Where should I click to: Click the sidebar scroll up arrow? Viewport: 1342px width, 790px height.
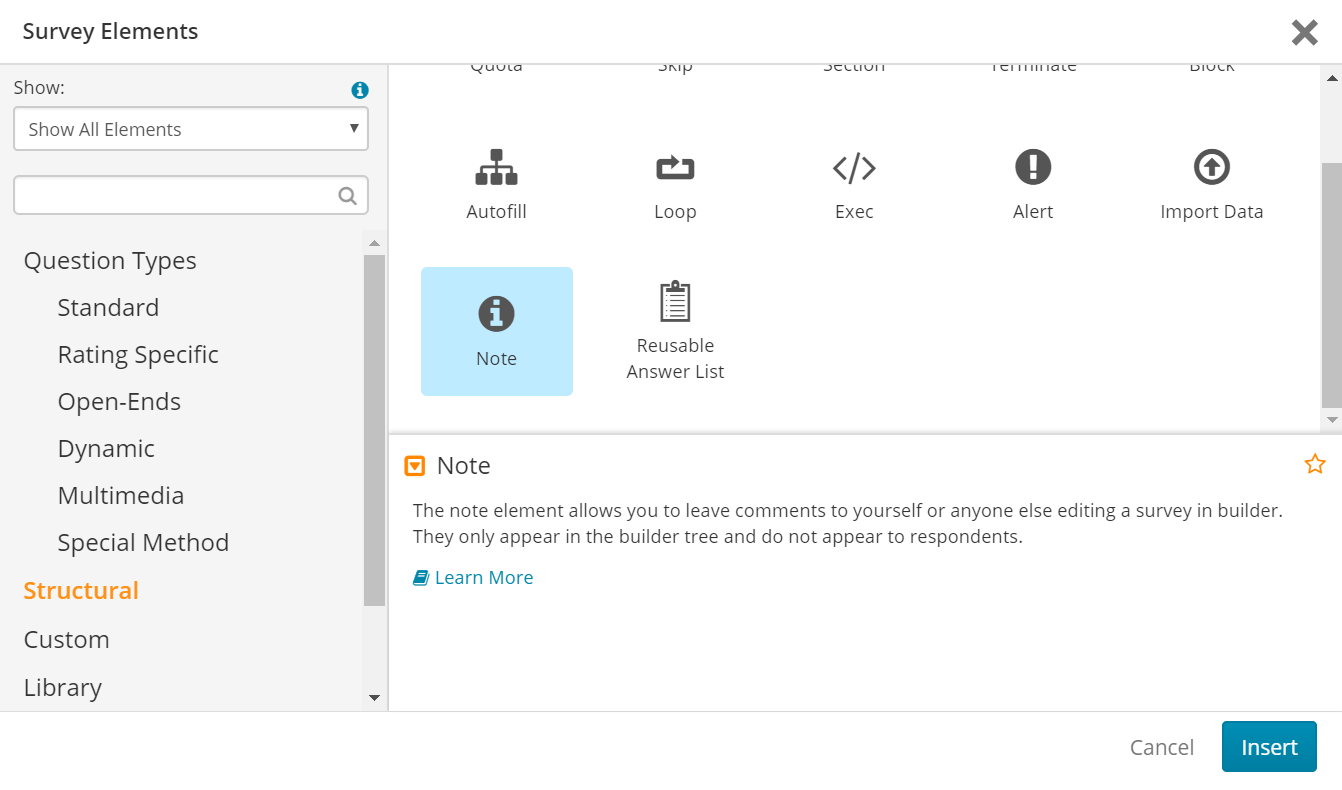click(x=374, y=243)
